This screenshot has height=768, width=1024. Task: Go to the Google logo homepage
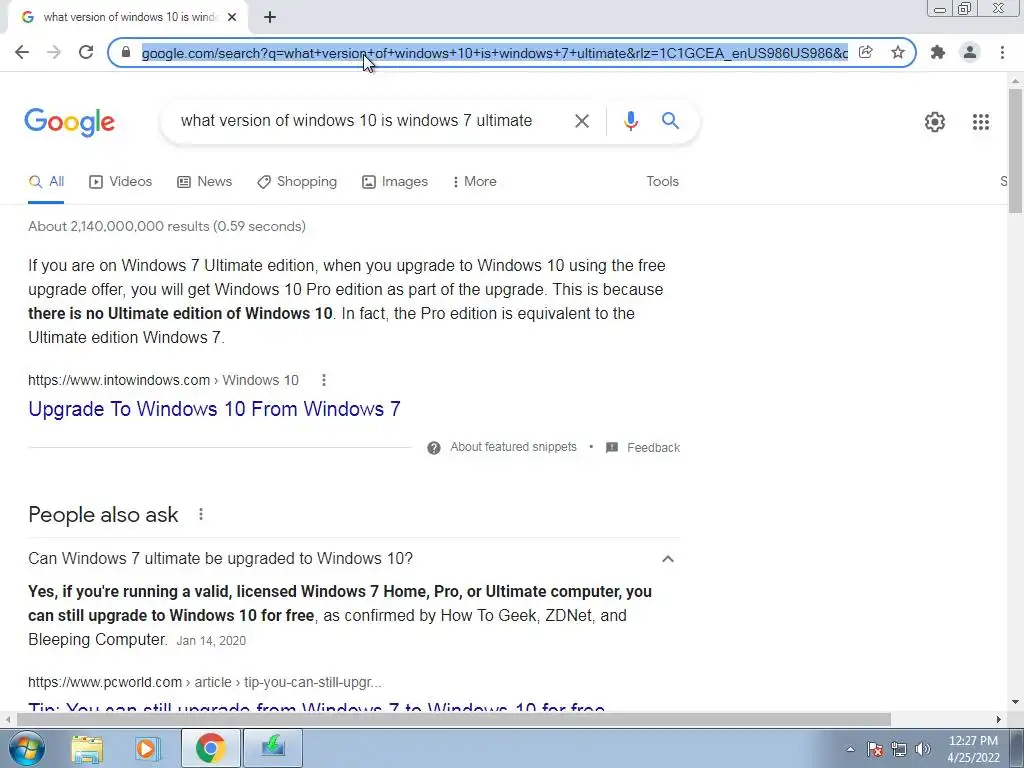pyautogui.click(x=70, y=122)
